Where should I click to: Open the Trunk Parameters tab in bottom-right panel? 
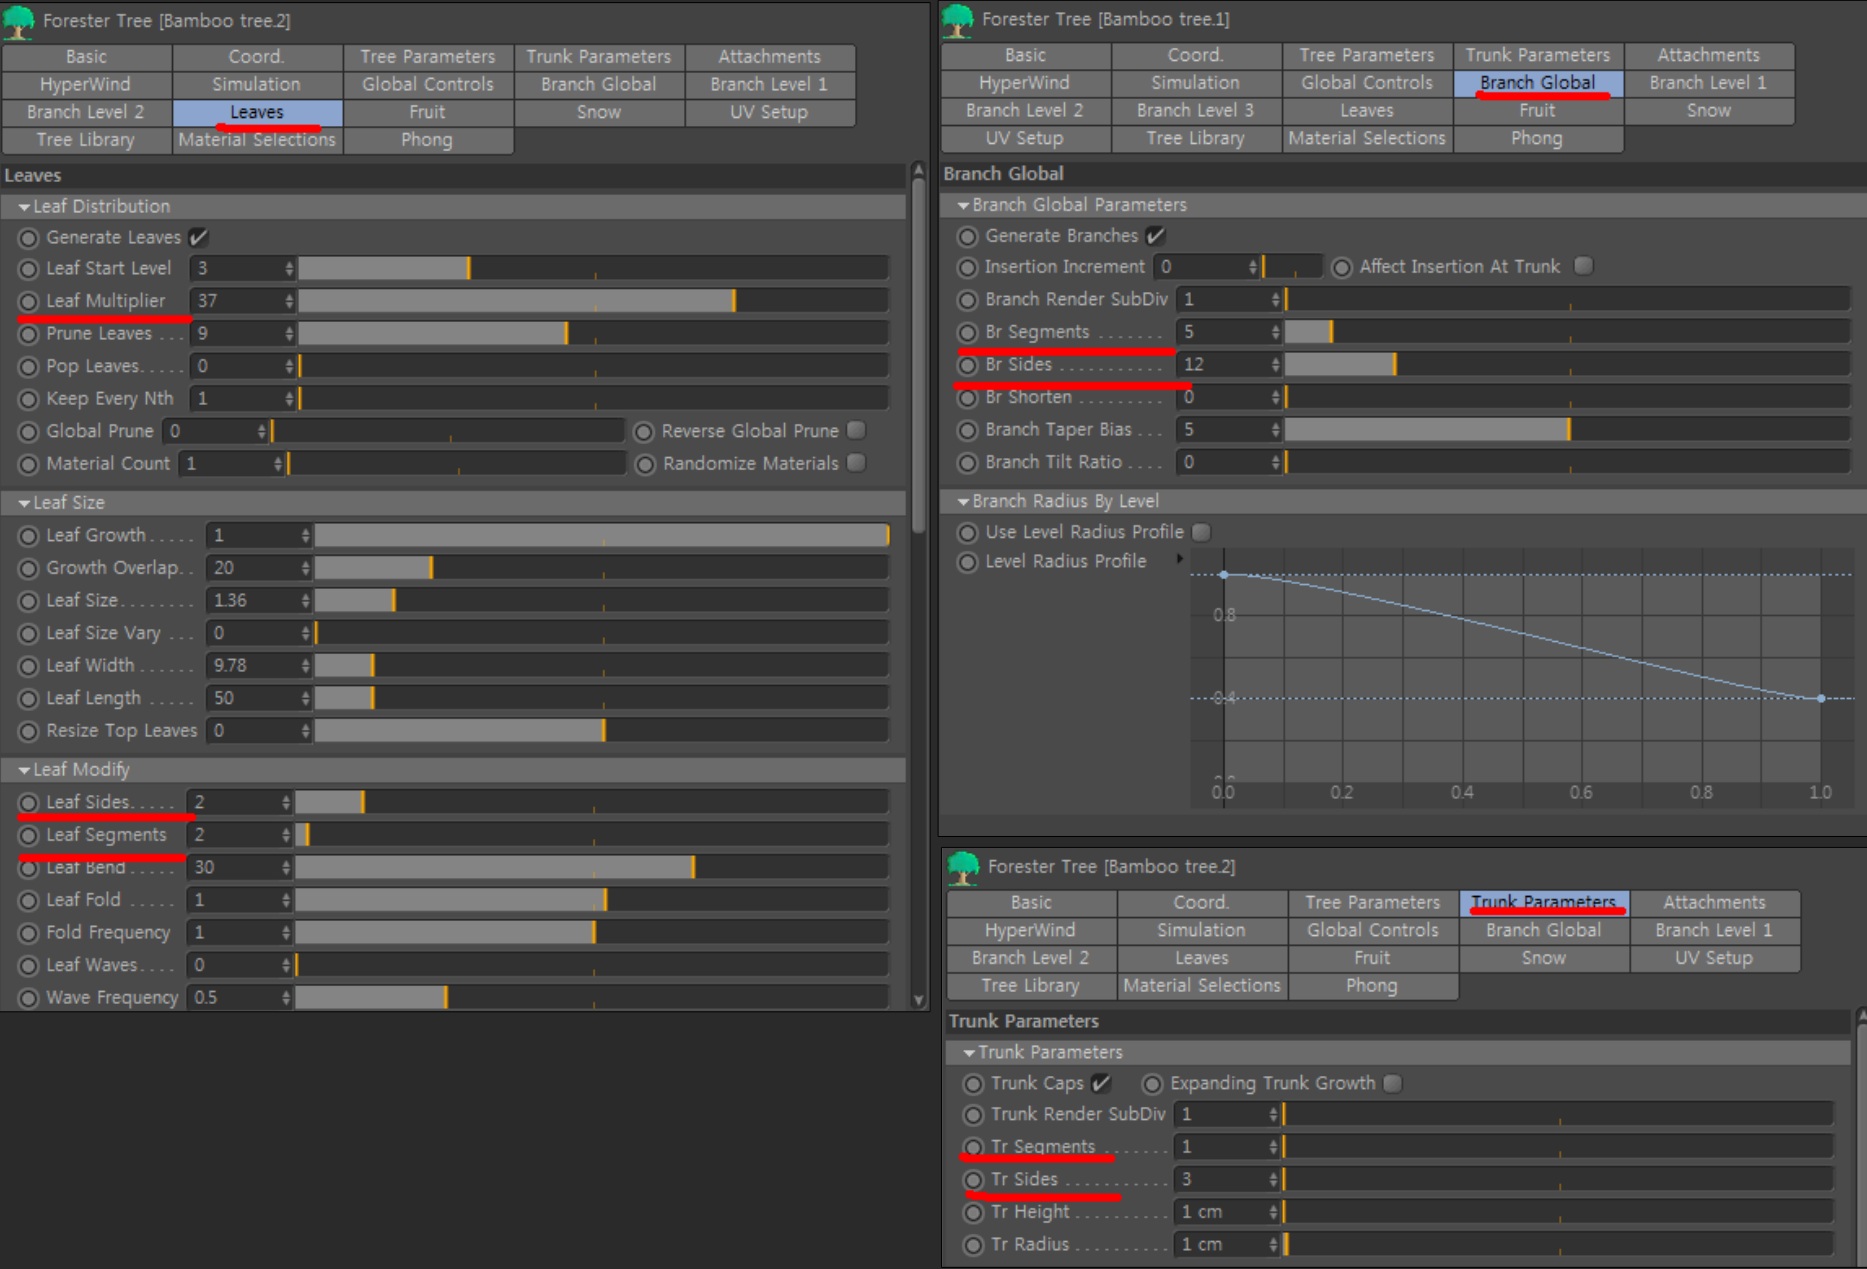[1543, 902]
